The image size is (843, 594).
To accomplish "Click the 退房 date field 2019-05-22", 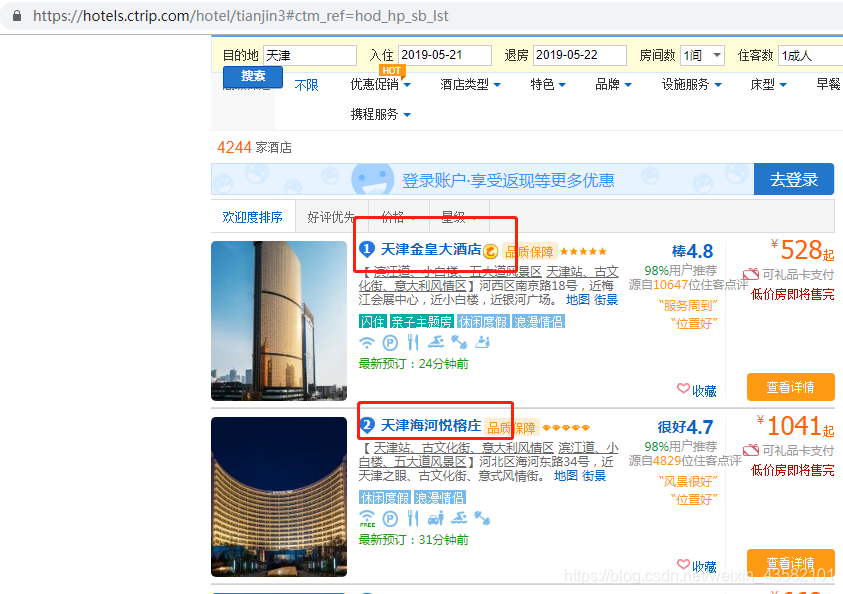I will 580,55.
